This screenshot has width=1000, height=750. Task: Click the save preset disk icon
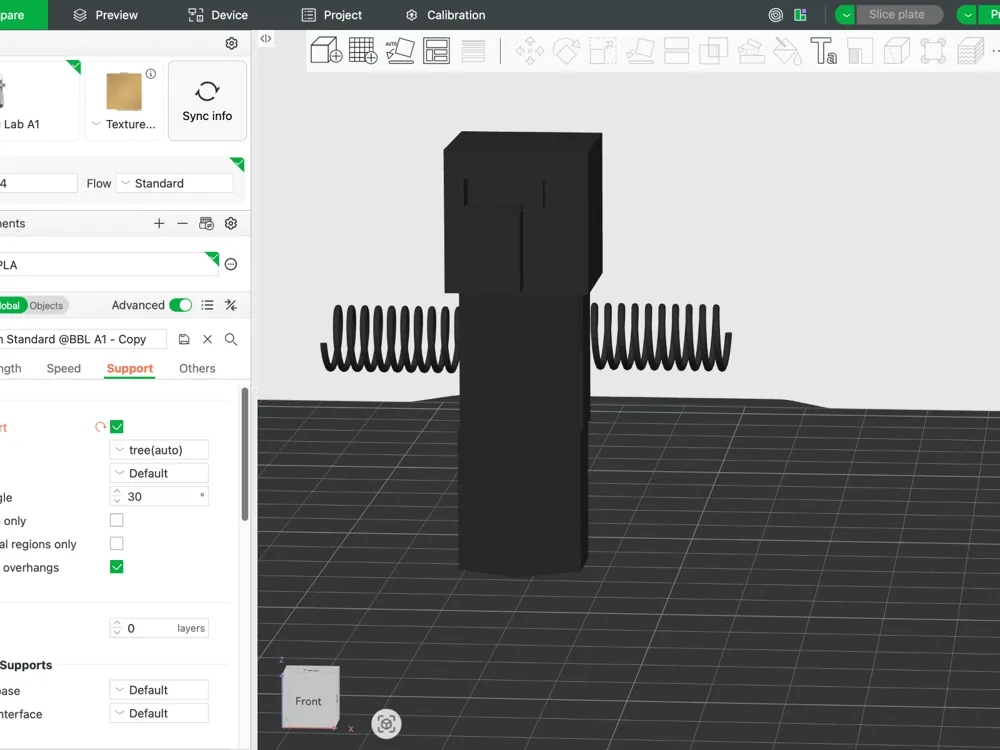coord(184,339)
